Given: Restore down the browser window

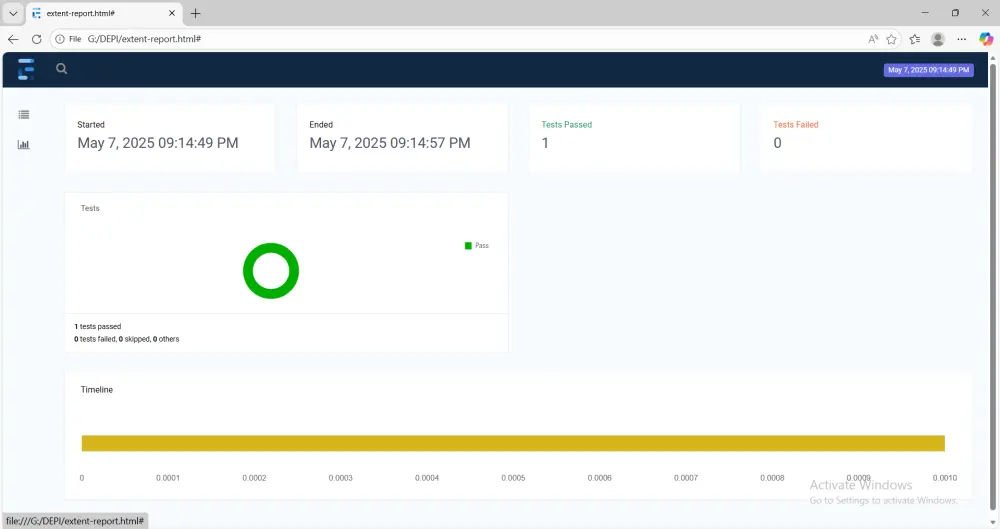Looking at the screenshot, I should click(955, 13).
